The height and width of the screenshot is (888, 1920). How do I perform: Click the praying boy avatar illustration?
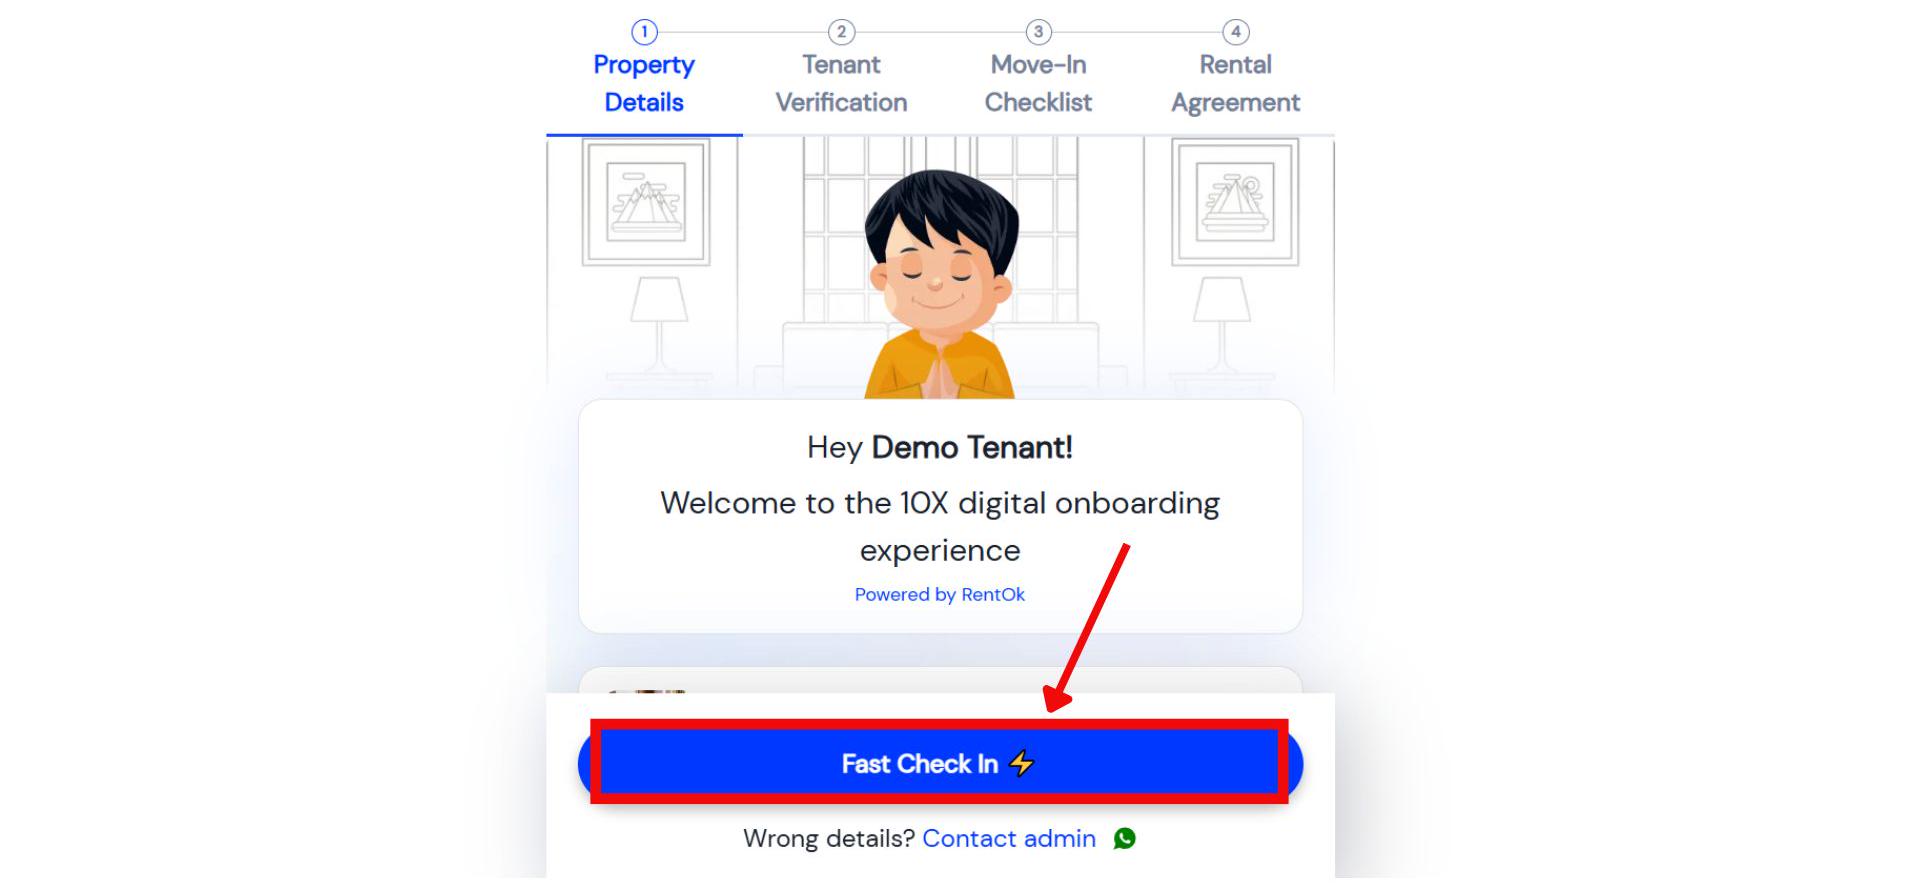[940, 284]
